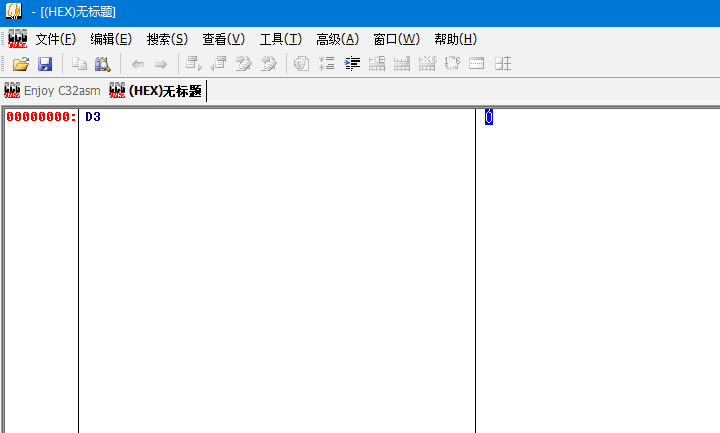This screenshot has width=720, height=433.
Task: Click the percent dollar grid icon
Action: [427, 63]
